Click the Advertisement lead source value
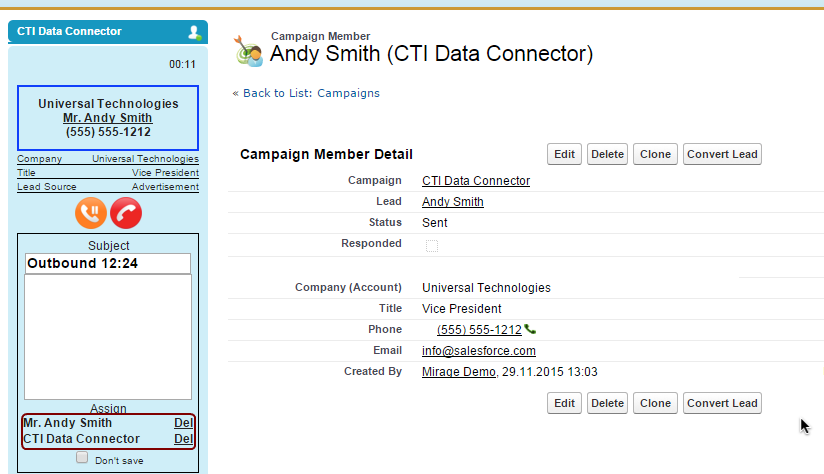 pos(165,187)
